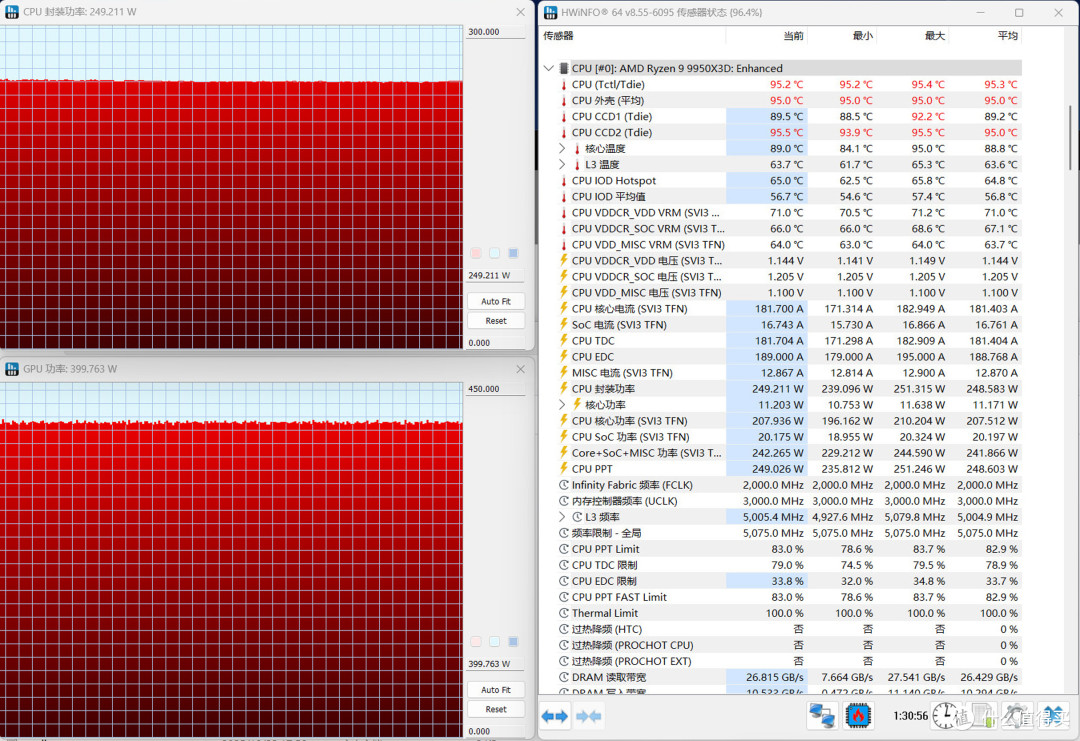Click Reset in the GPU 功率 graph window

coord(496,709)
